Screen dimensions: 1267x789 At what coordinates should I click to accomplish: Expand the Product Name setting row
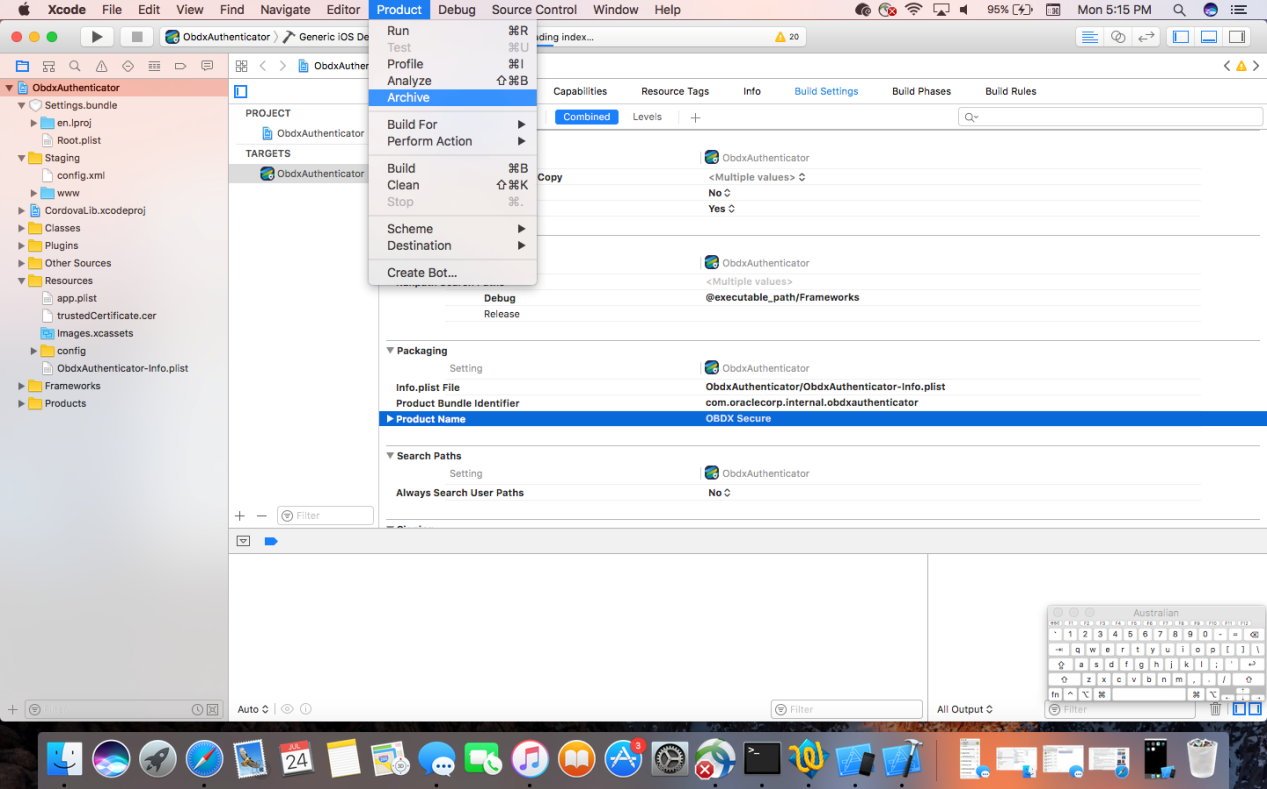coord(390,419)
